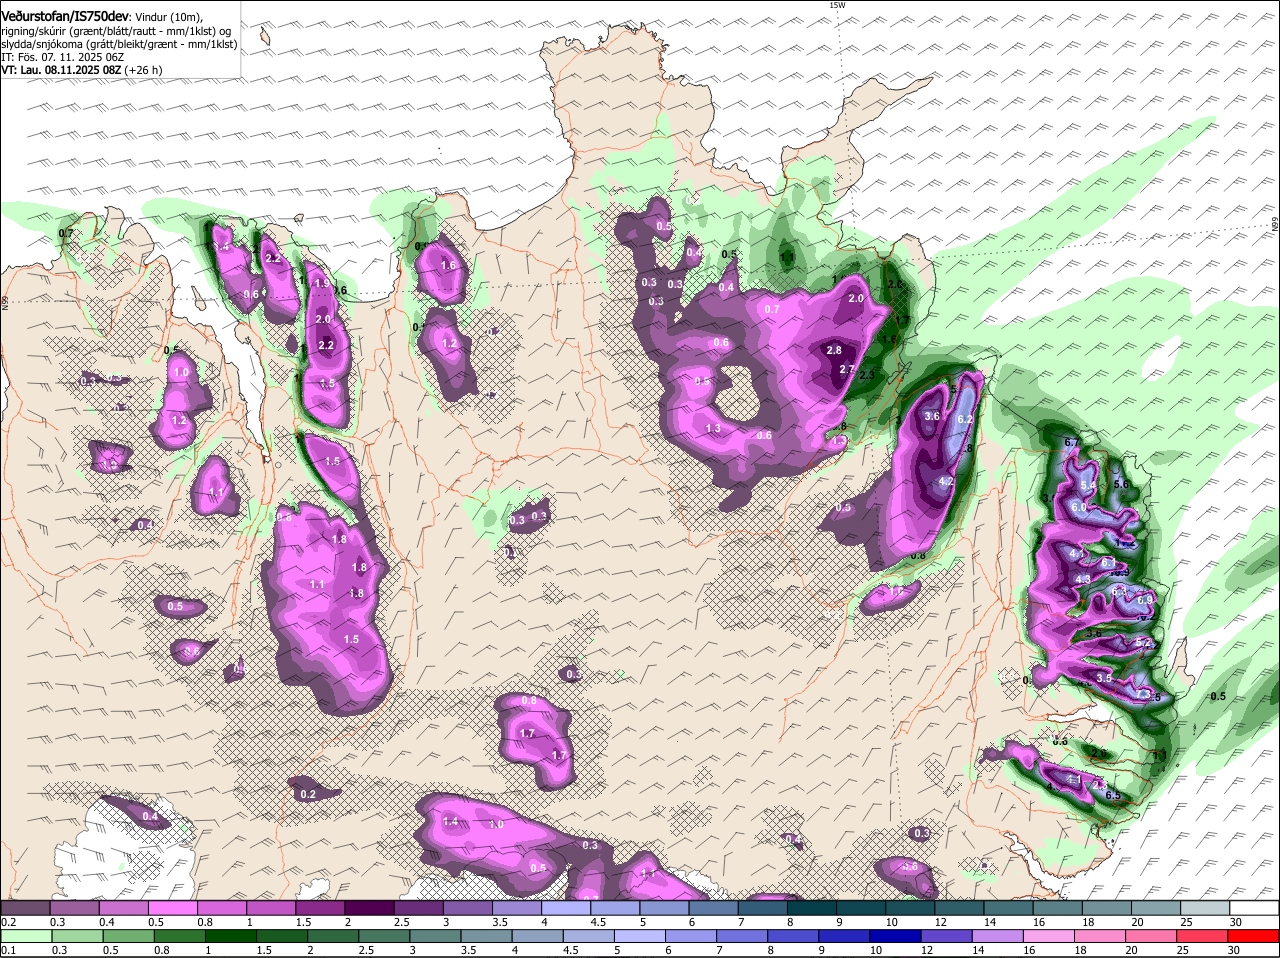Click the top snow legend swatch between 4.5 and 5

pyautogui.click(x=615, y=907)
